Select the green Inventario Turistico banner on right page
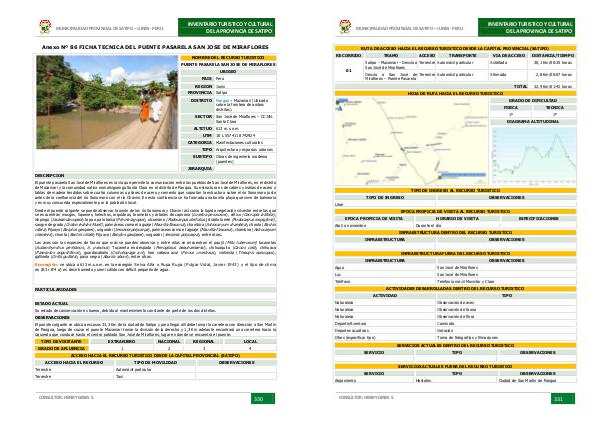600x424 pixels. coord(527,27)
